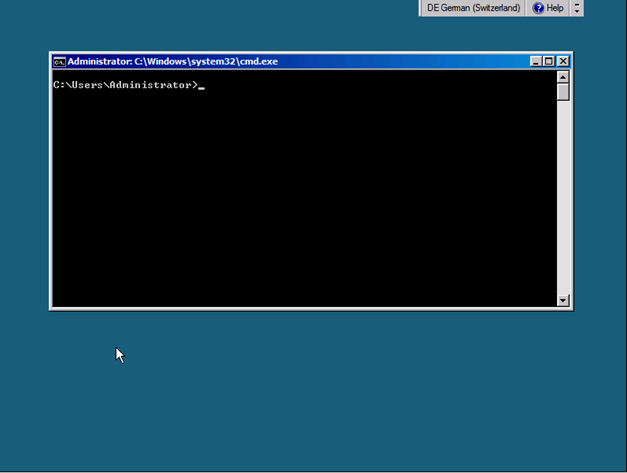This screenshot has height=473, width=627.
Task: Click the Administrator cmd.exe title bar text
Action: click(172, 62)
